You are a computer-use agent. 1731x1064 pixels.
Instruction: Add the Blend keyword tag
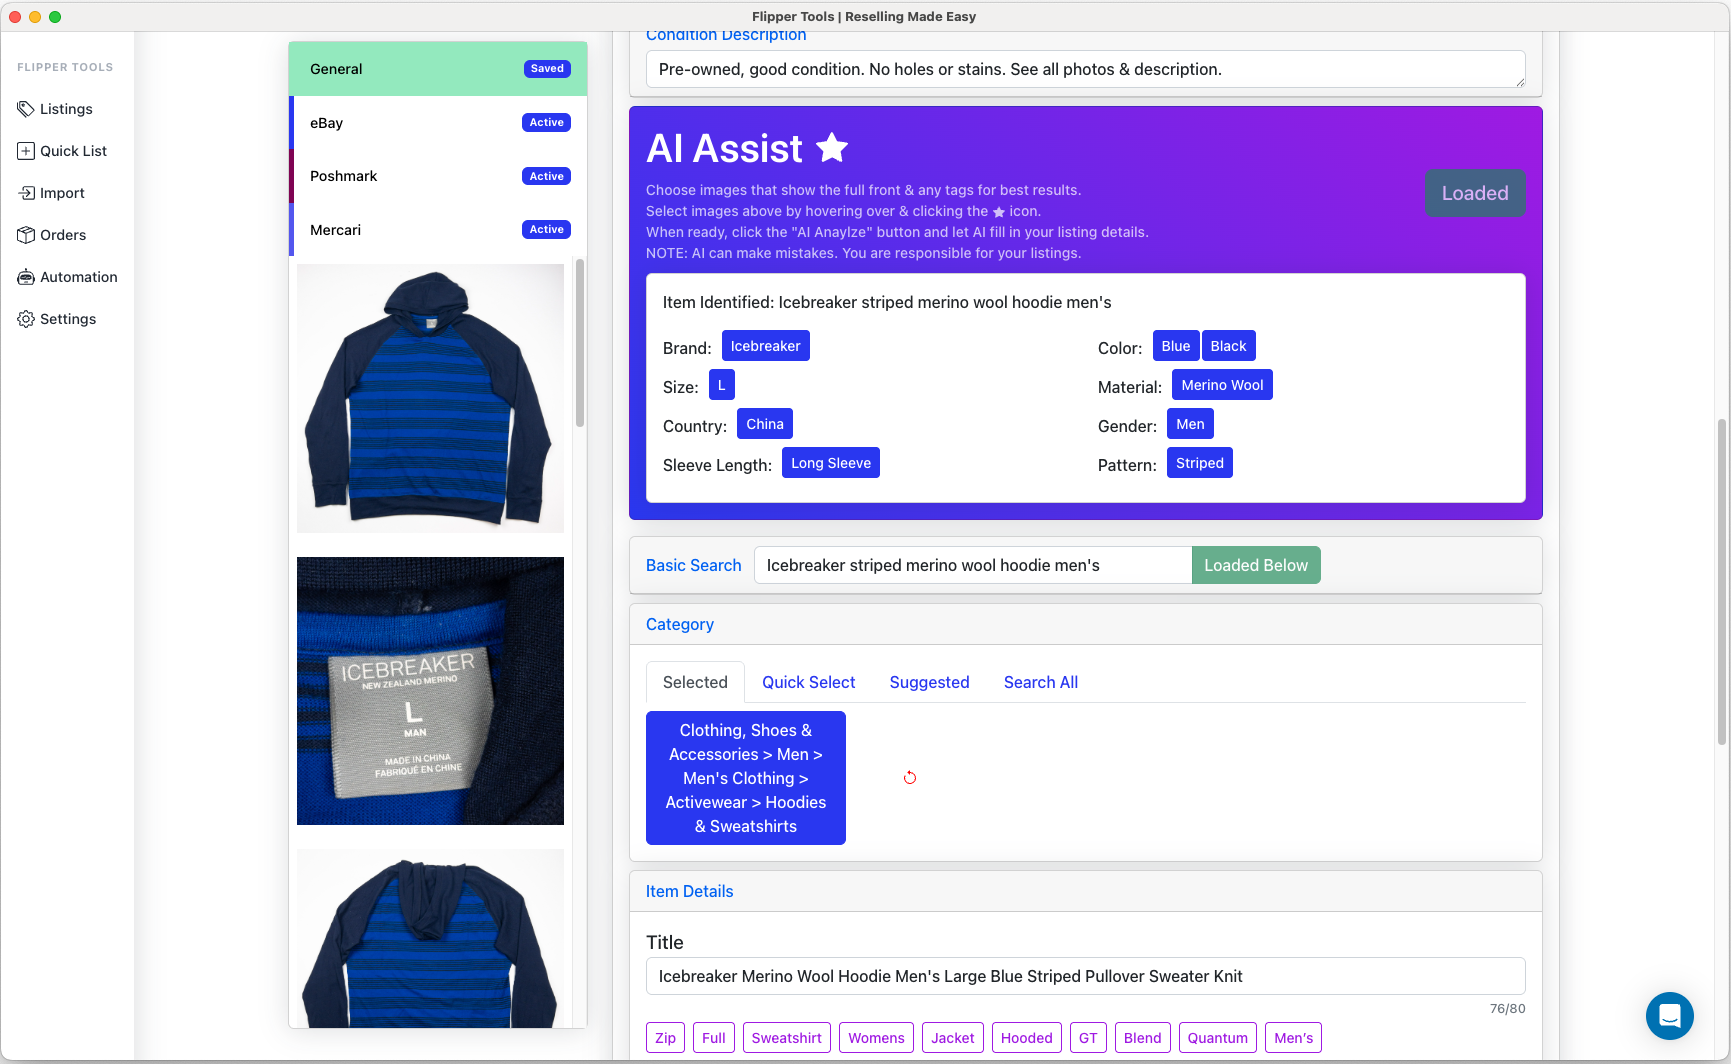(x=1142, y=1038)
